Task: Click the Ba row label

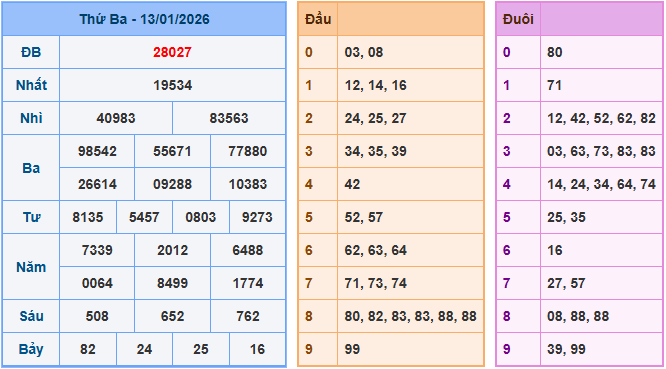Action: (31, 168)
